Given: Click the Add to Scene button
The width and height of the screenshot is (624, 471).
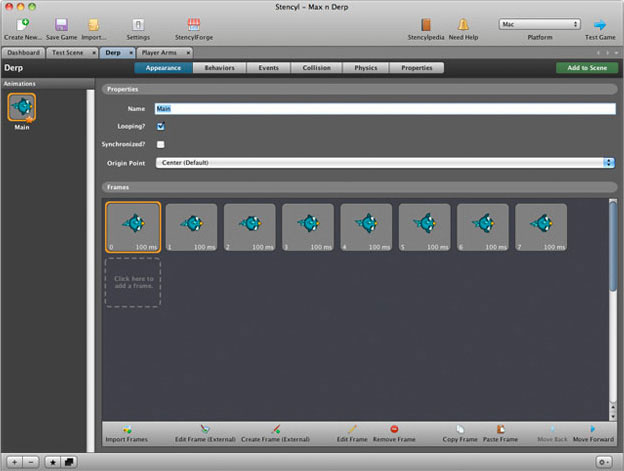Looking at the screenshot, I should [x=586, y=68].
